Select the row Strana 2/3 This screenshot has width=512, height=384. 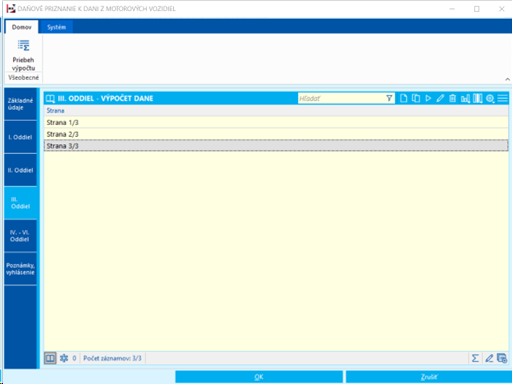coord(276,134)
